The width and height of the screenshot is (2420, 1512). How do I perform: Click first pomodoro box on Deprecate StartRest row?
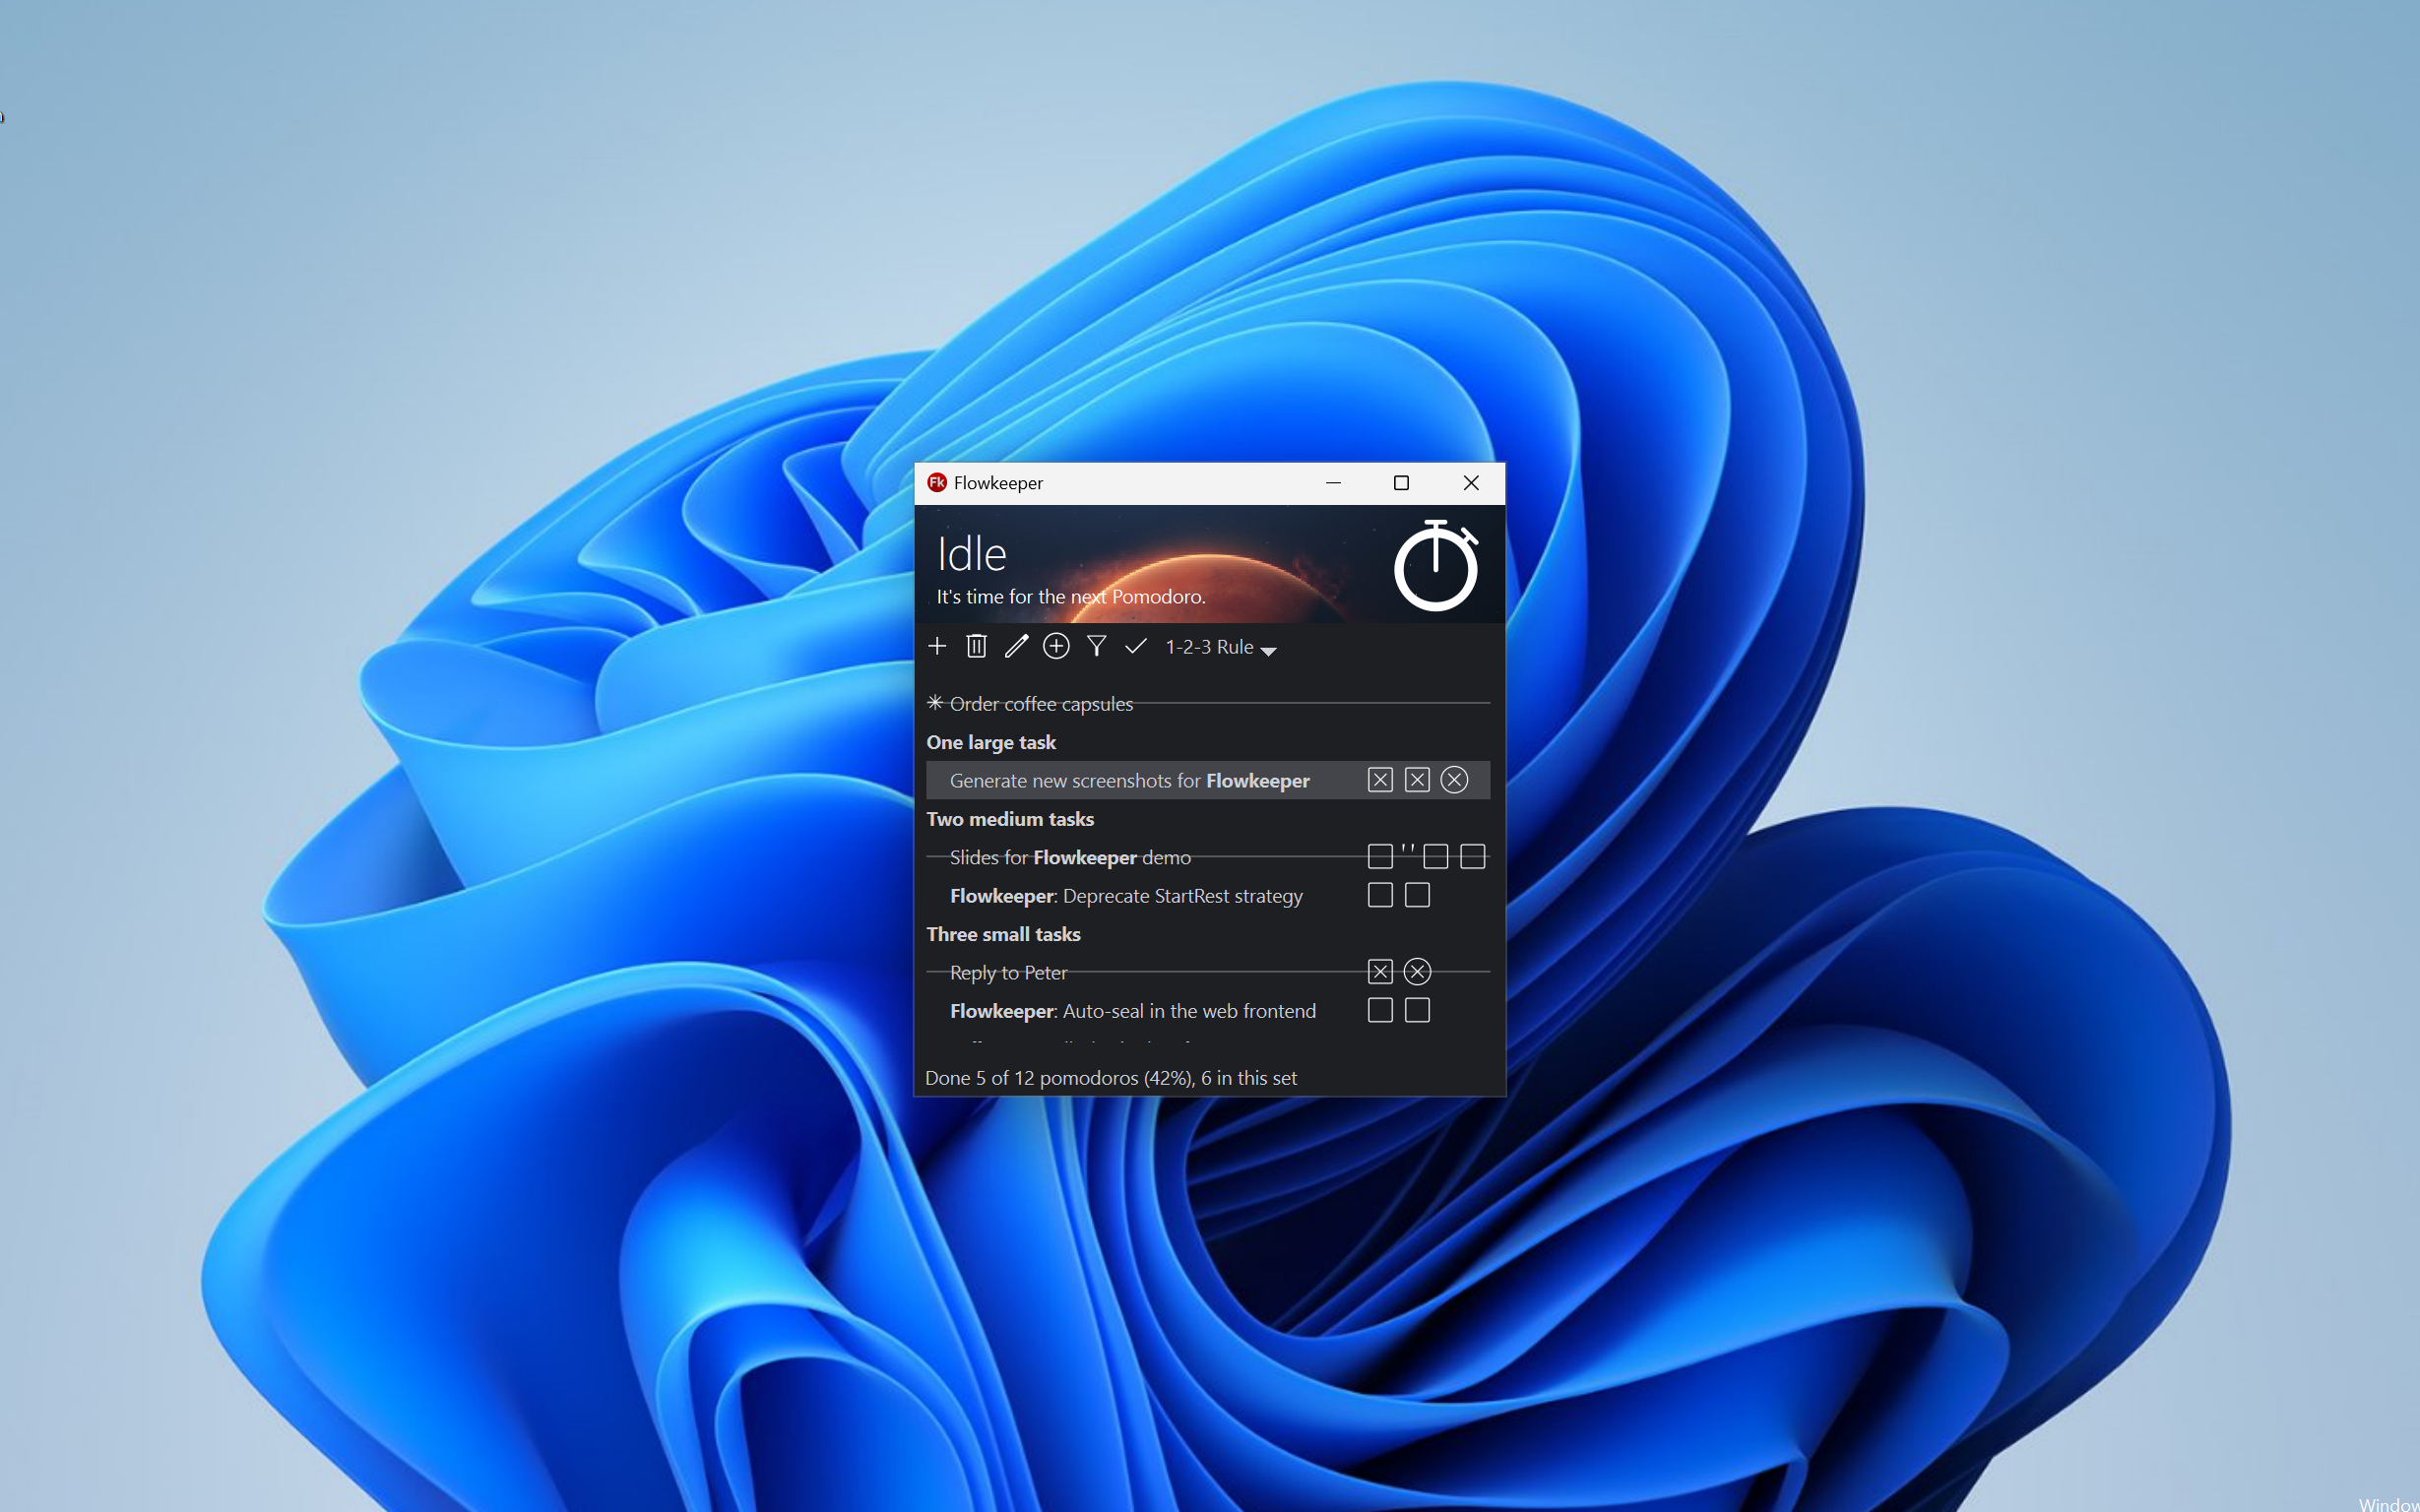[x=1380, y=895]
